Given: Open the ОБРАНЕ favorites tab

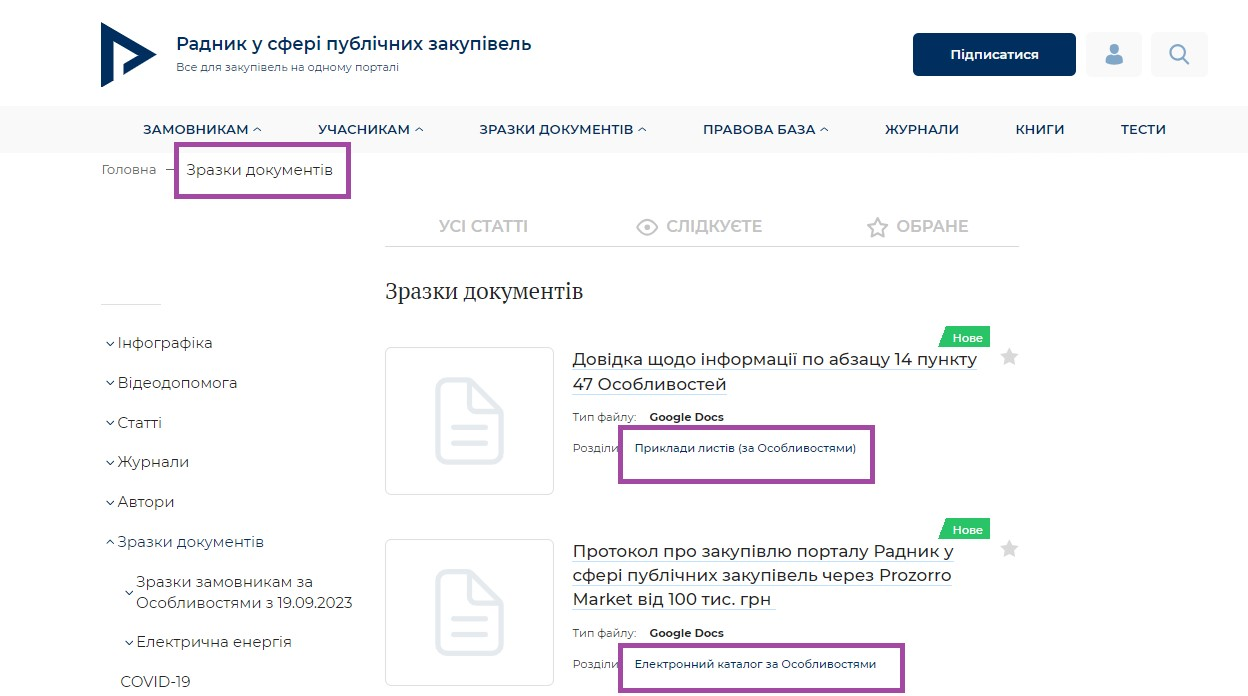Looking at the screenshot, I should coord(917,227).
